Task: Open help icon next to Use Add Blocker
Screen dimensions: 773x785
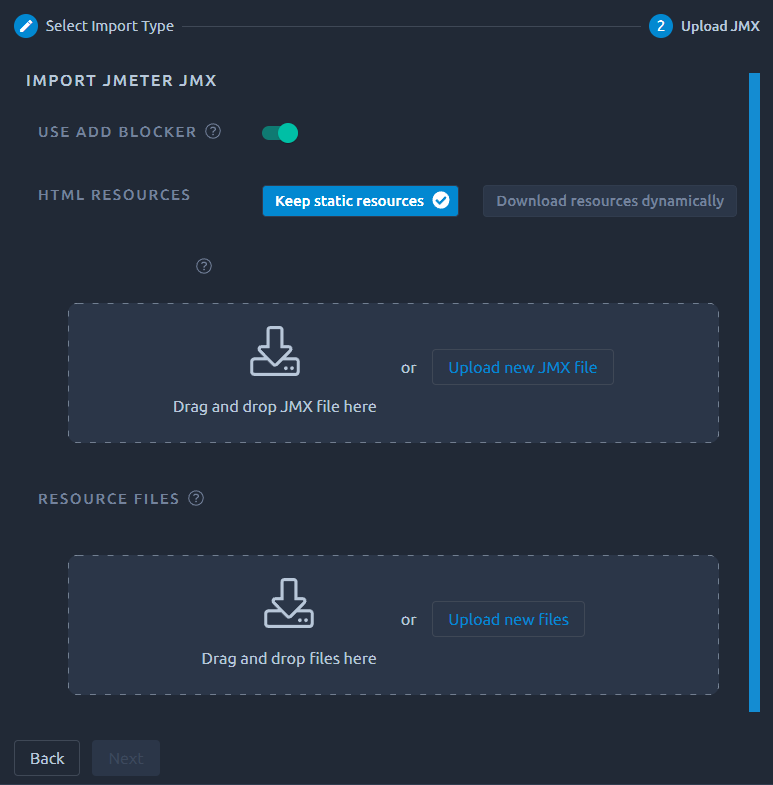Action: pyautogui.click(x=213, y=132)
